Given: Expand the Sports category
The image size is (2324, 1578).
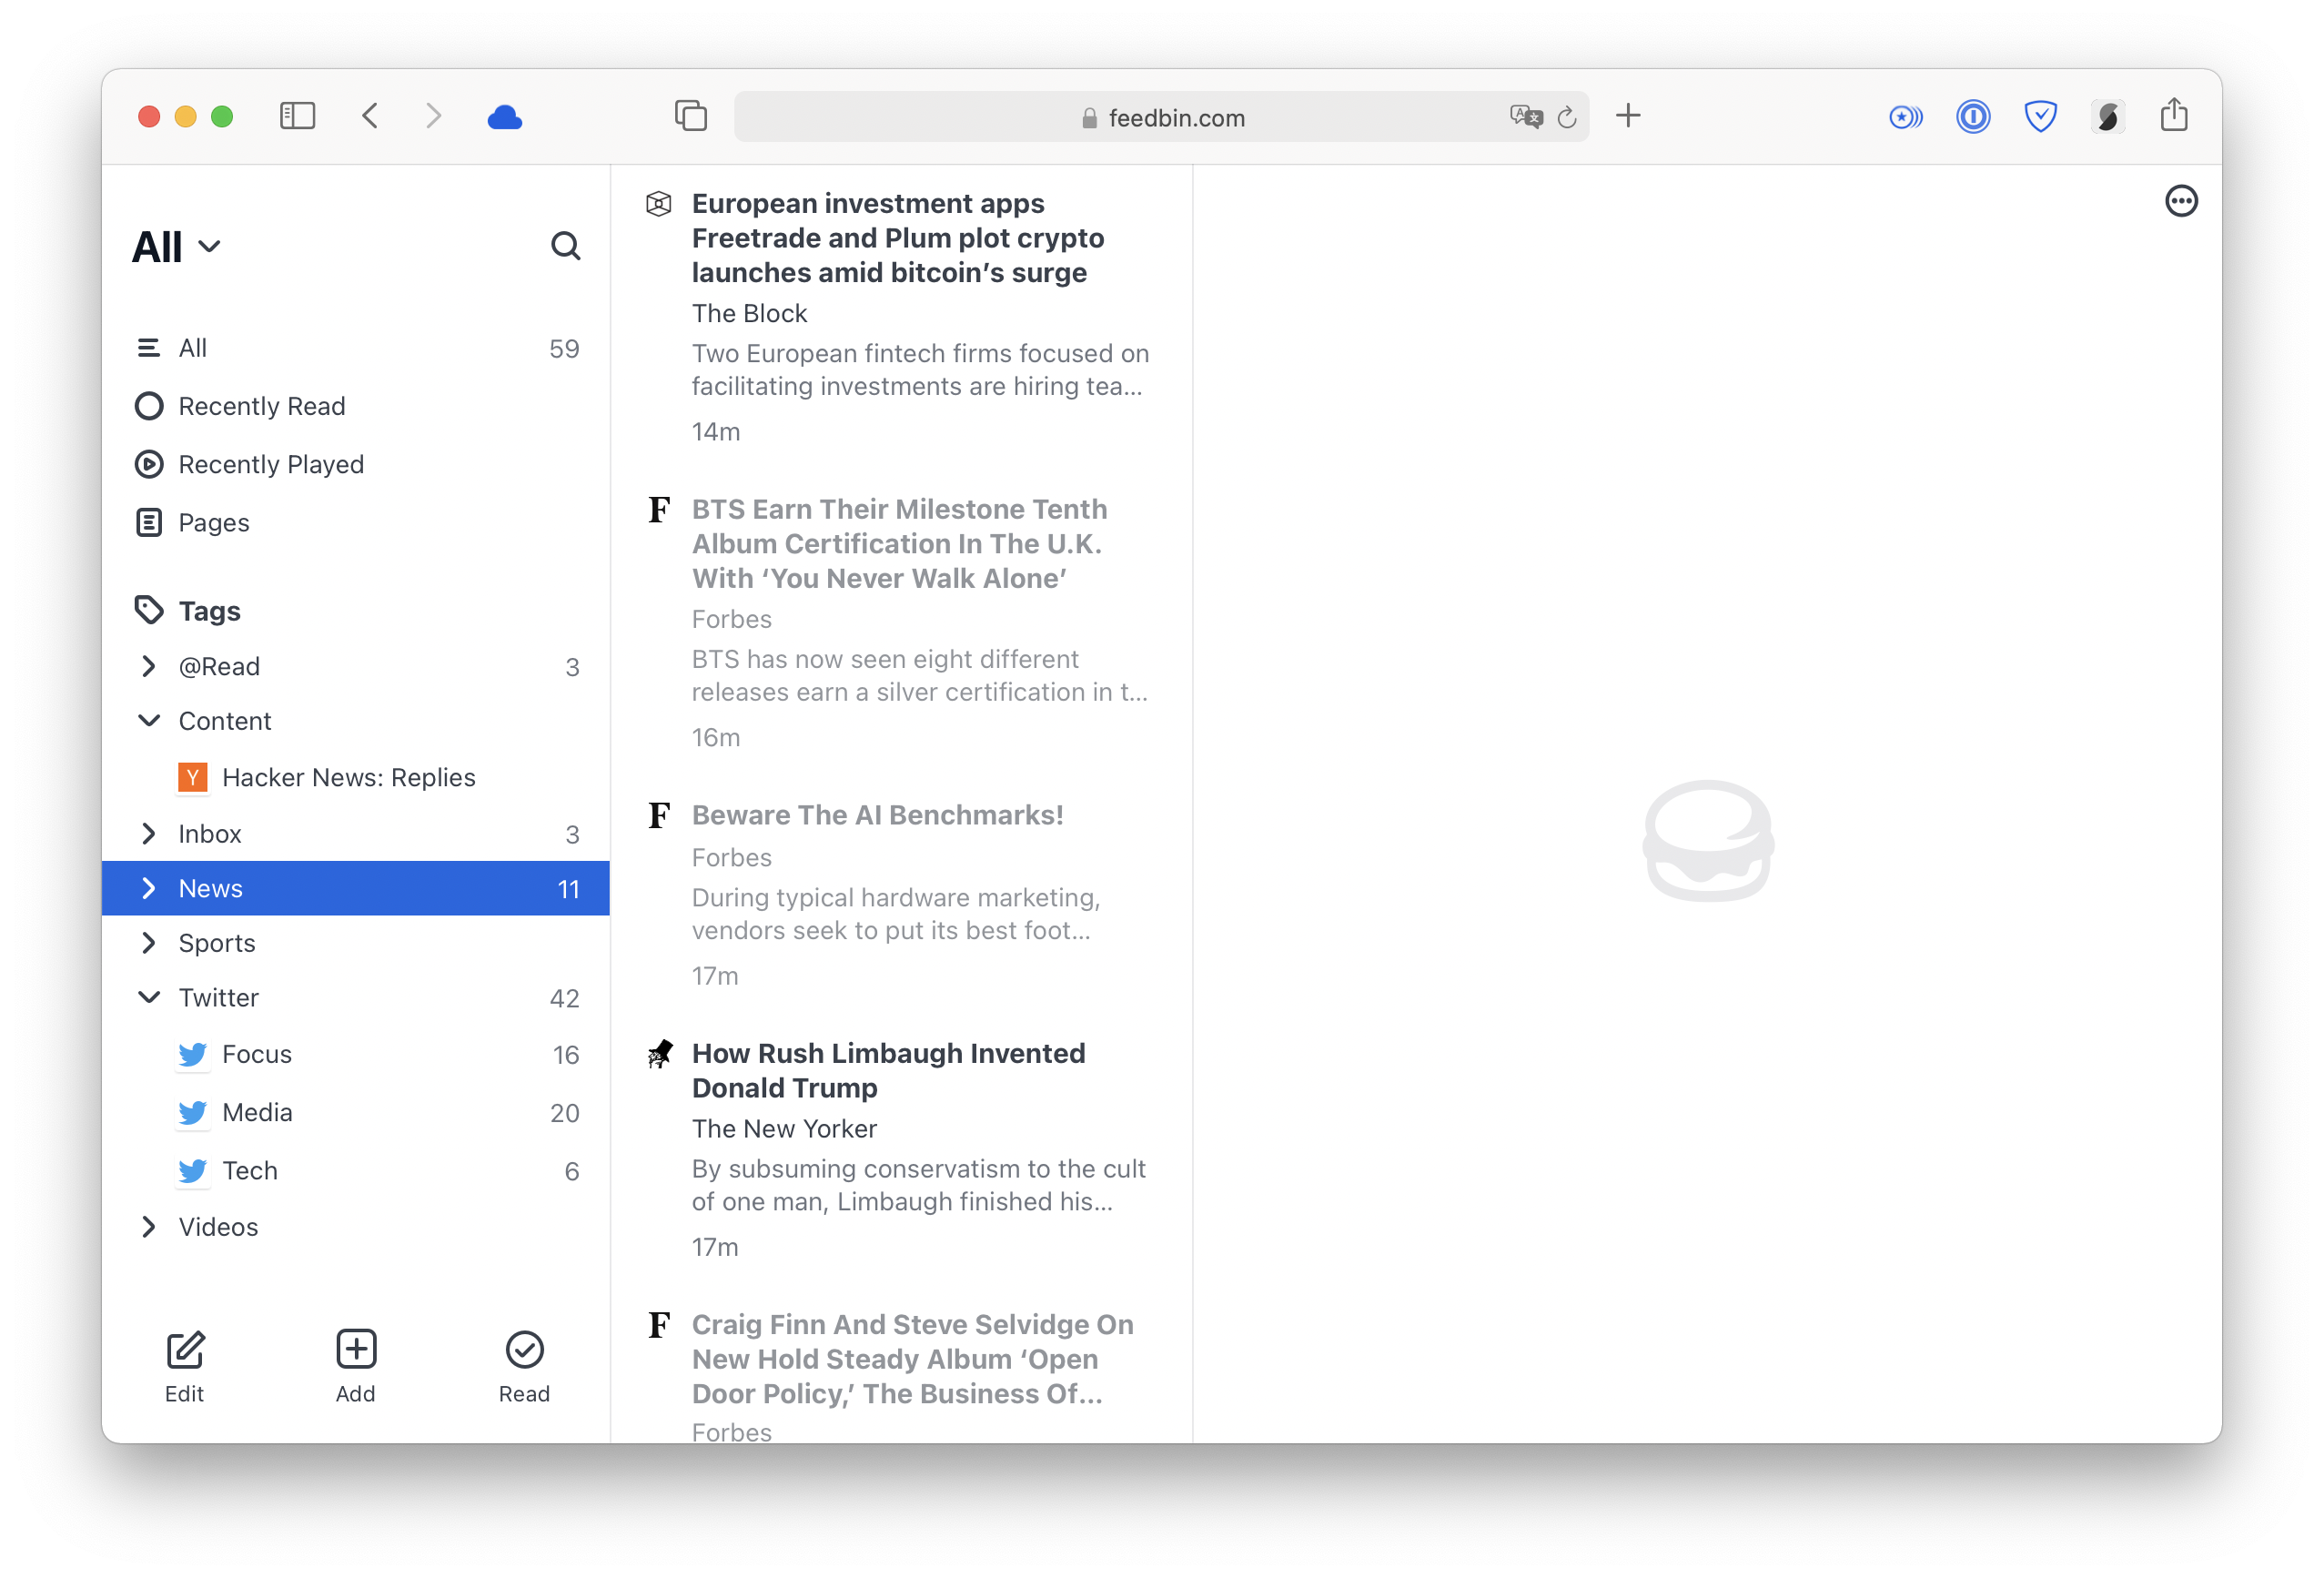Looking at the screenshot, I should pos(149,942).
